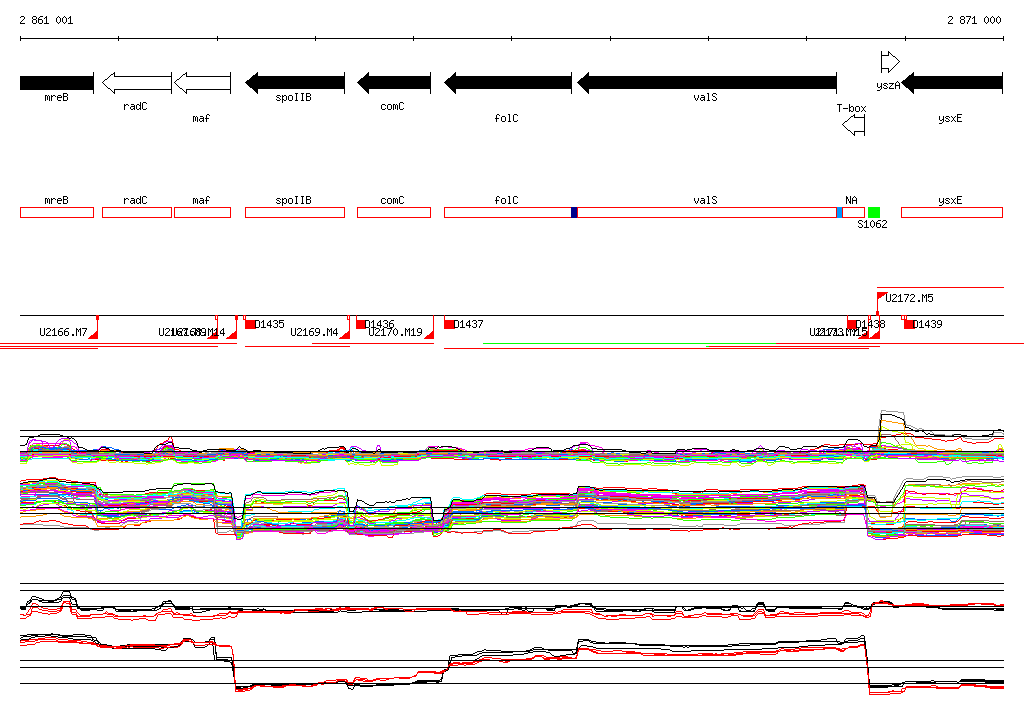Click the U2172.M5 upshift marker
This screenshot has height=714, width=1024.
tap(881, 296)
